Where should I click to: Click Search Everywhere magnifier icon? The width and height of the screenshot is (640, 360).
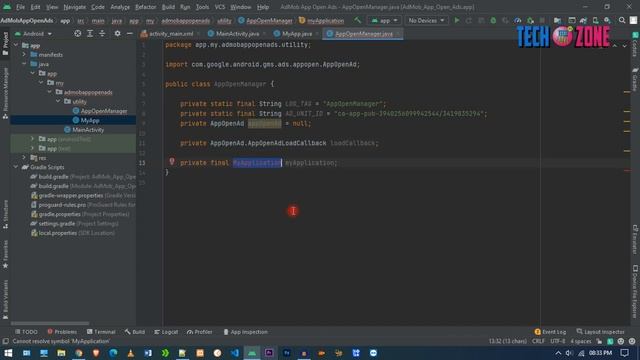tap(622, 20)
